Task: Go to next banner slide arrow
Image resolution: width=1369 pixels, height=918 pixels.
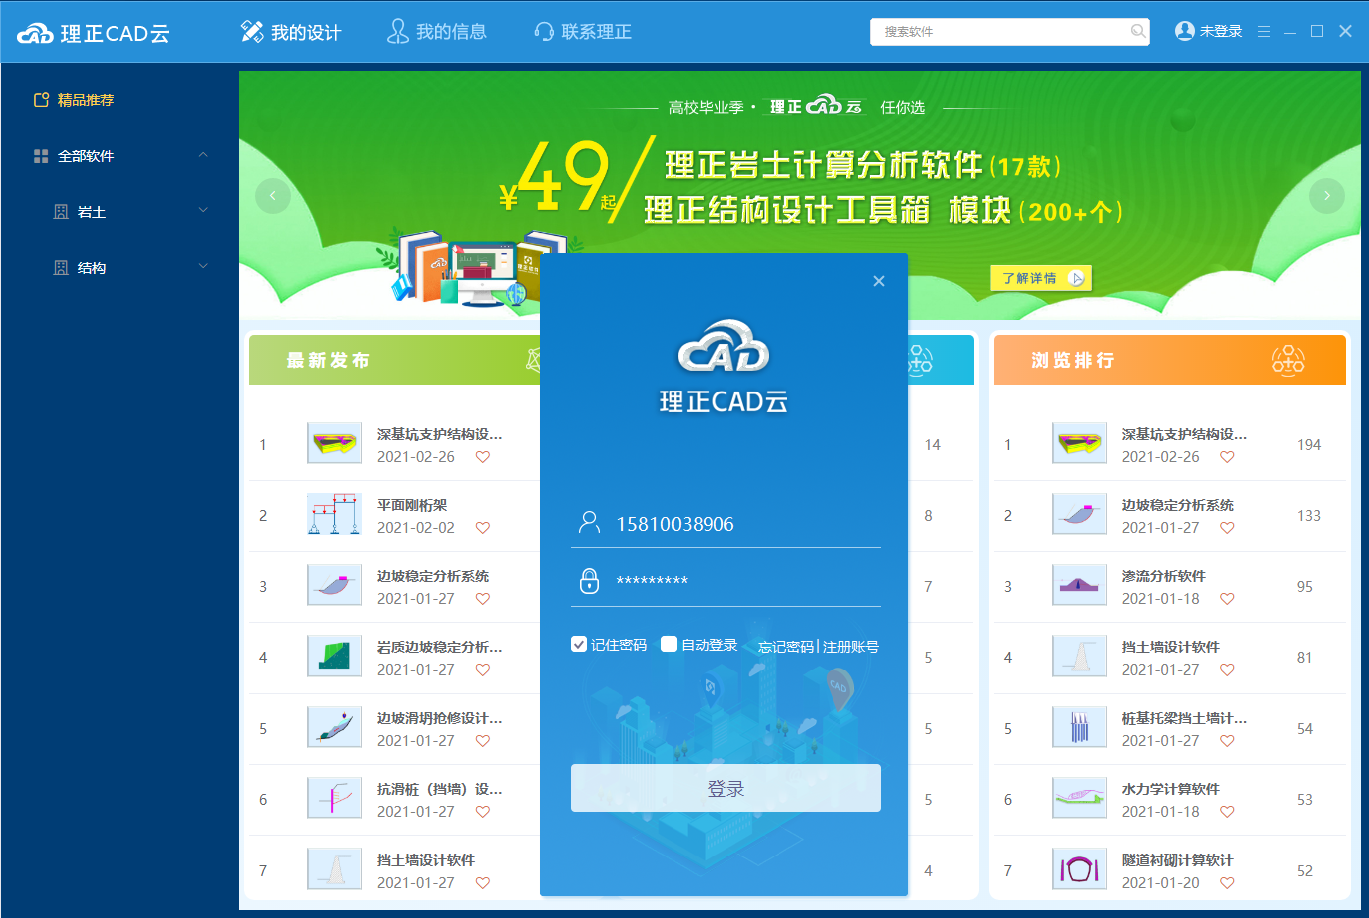Action: click(x=1326, y=196)
